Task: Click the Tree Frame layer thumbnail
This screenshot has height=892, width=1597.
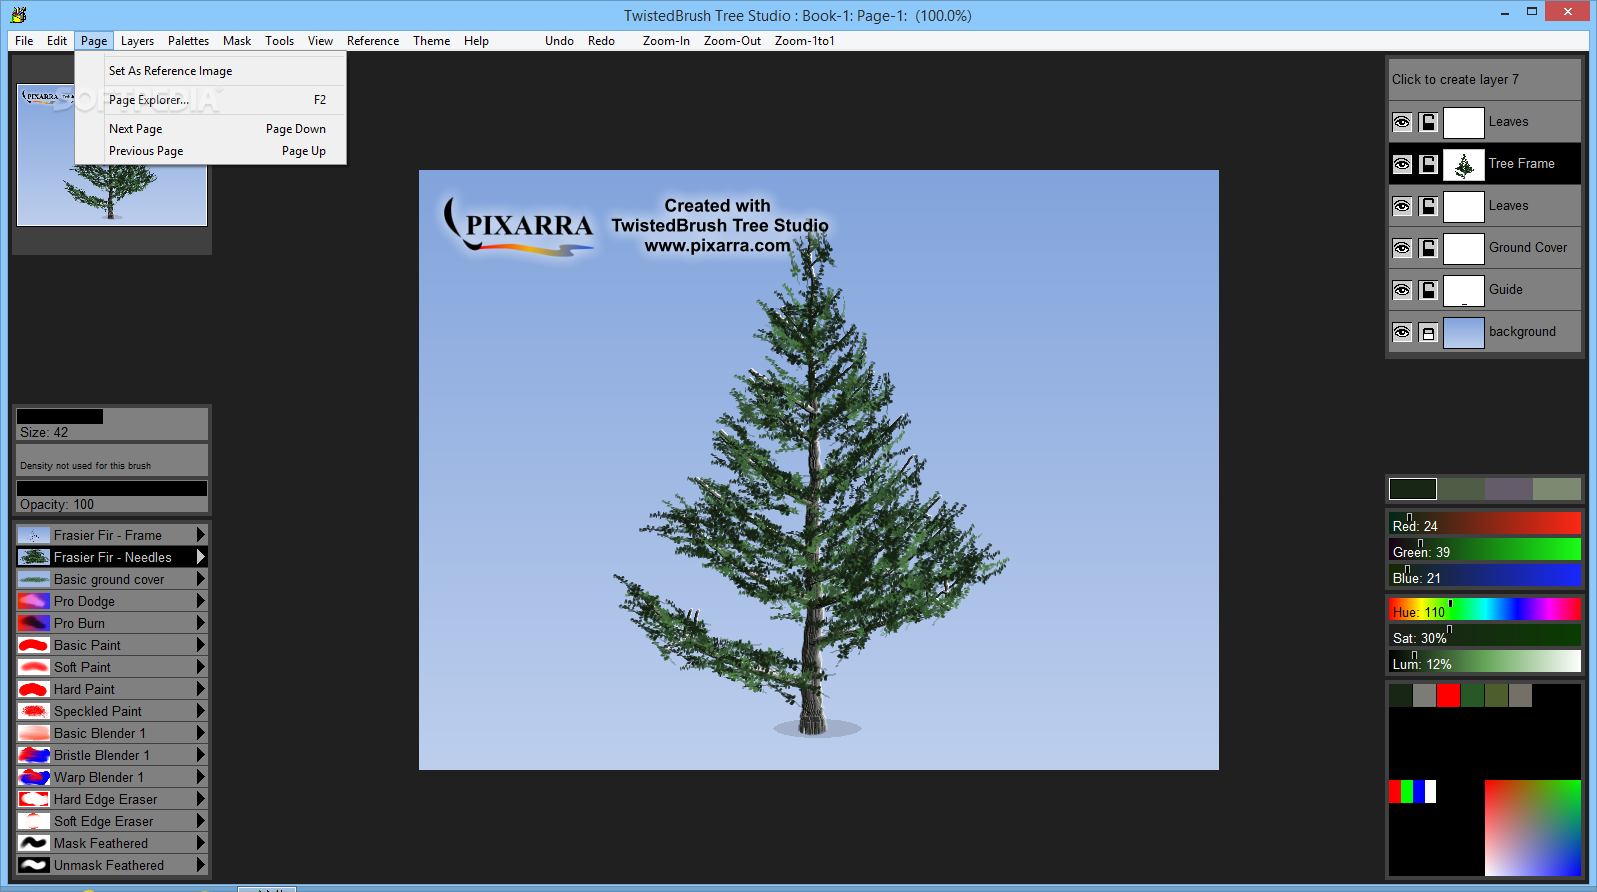Action: coord(1464,164)
